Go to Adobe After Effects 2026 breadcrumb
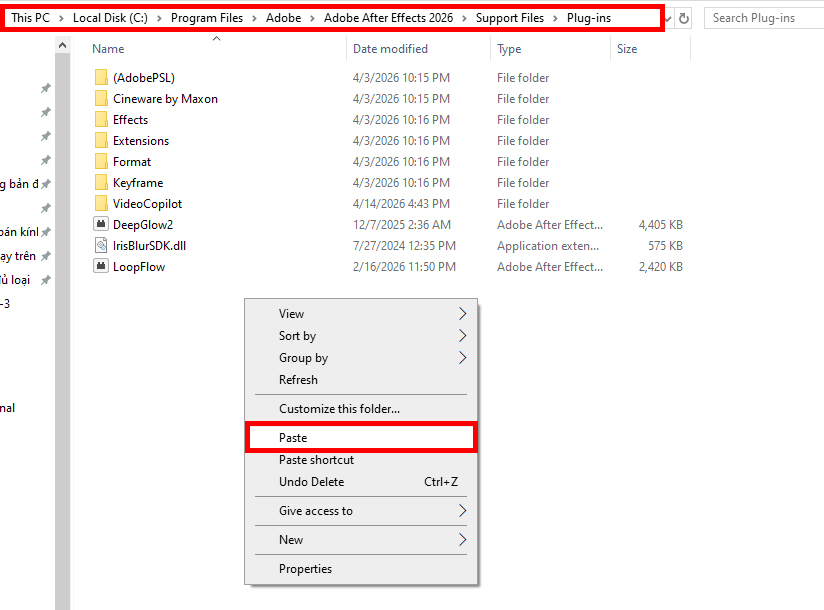The width and height of the screenshot is (824, 610). (x=388, y=18)
